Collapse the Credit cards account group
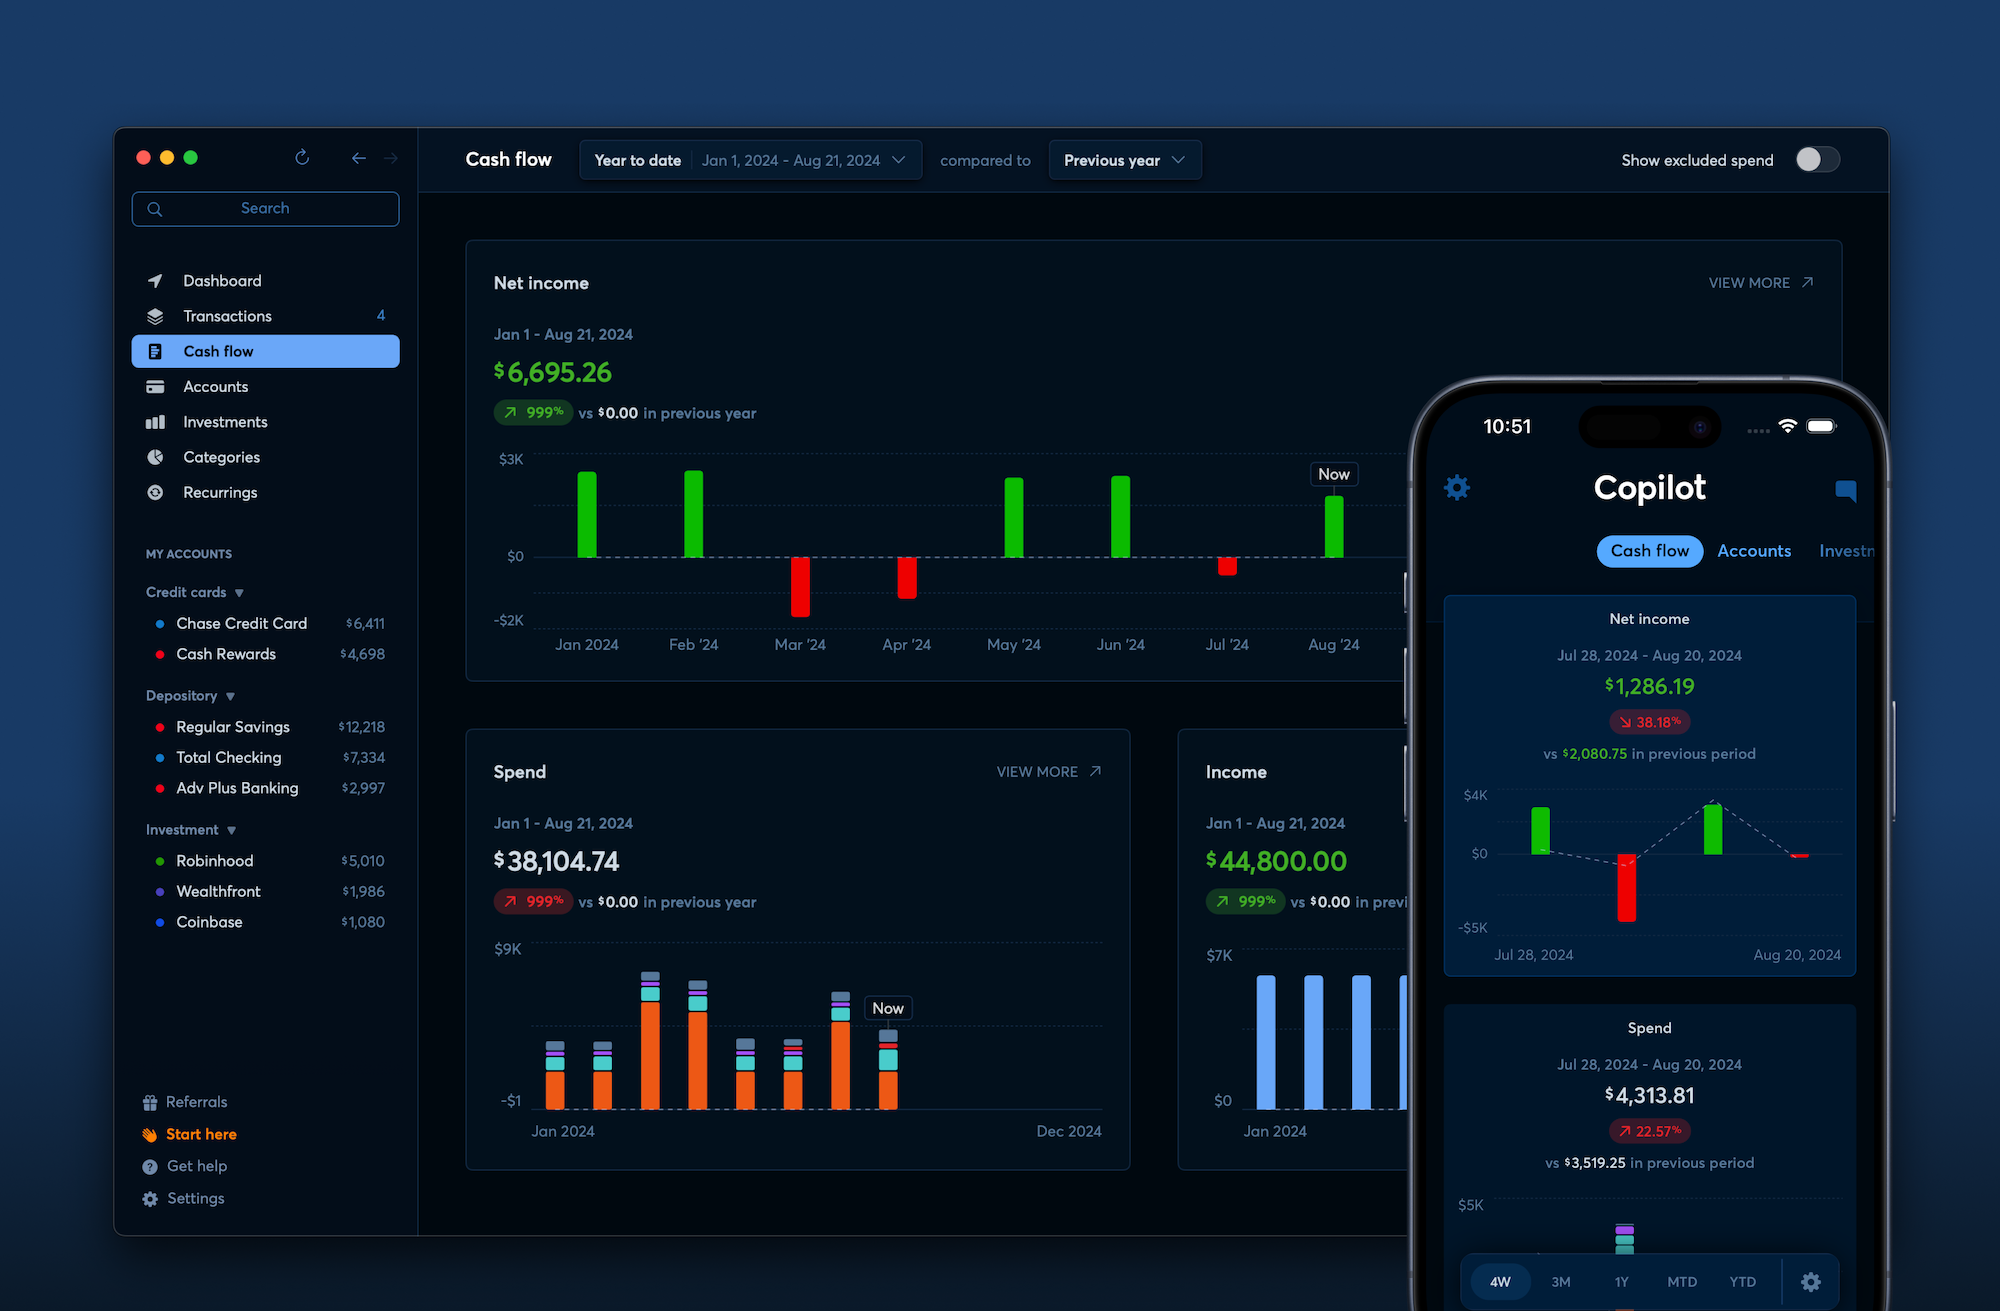2000x1311 pixels. 239,592
